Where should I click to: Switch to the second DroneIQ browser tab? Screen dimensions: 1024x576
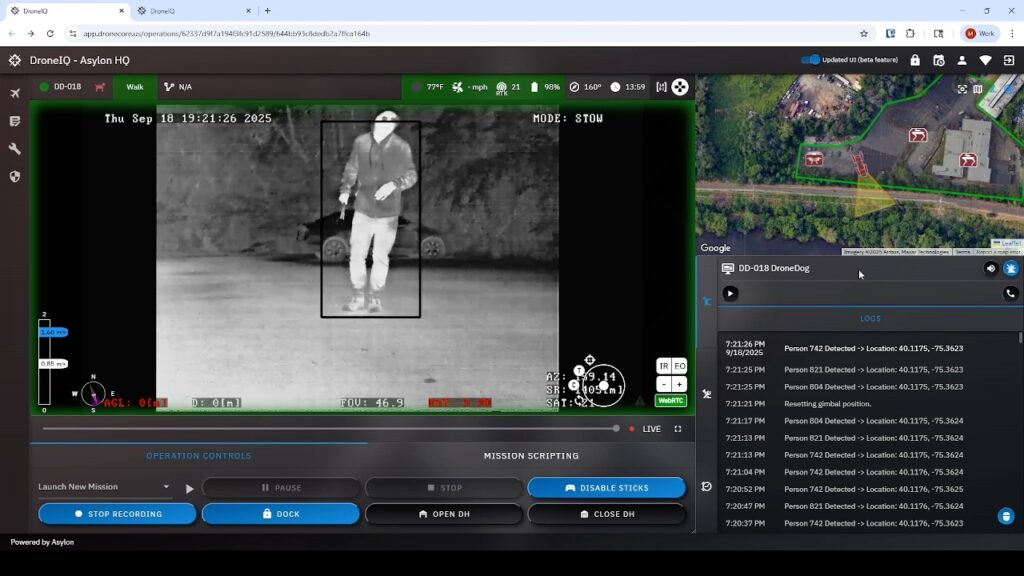click(x=193, y=11)
